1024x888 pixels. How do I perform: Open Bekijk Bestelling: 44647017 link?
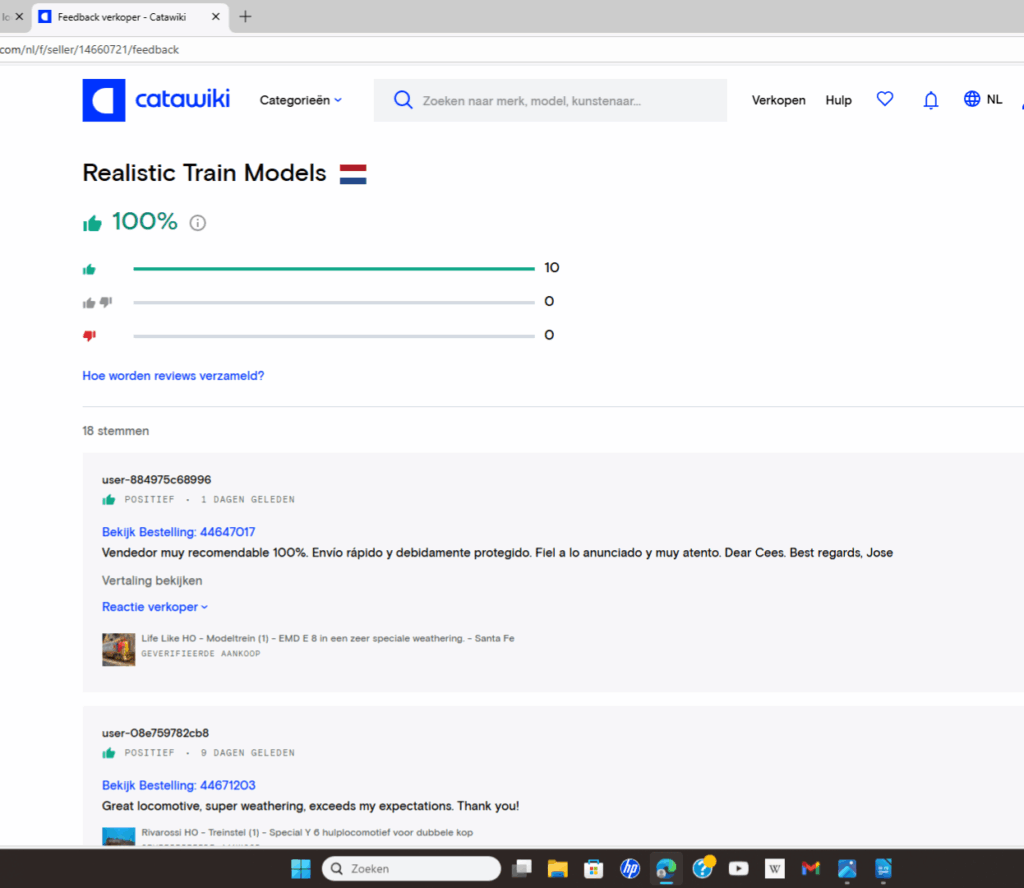pyautogui.click(x=178, y=532)
